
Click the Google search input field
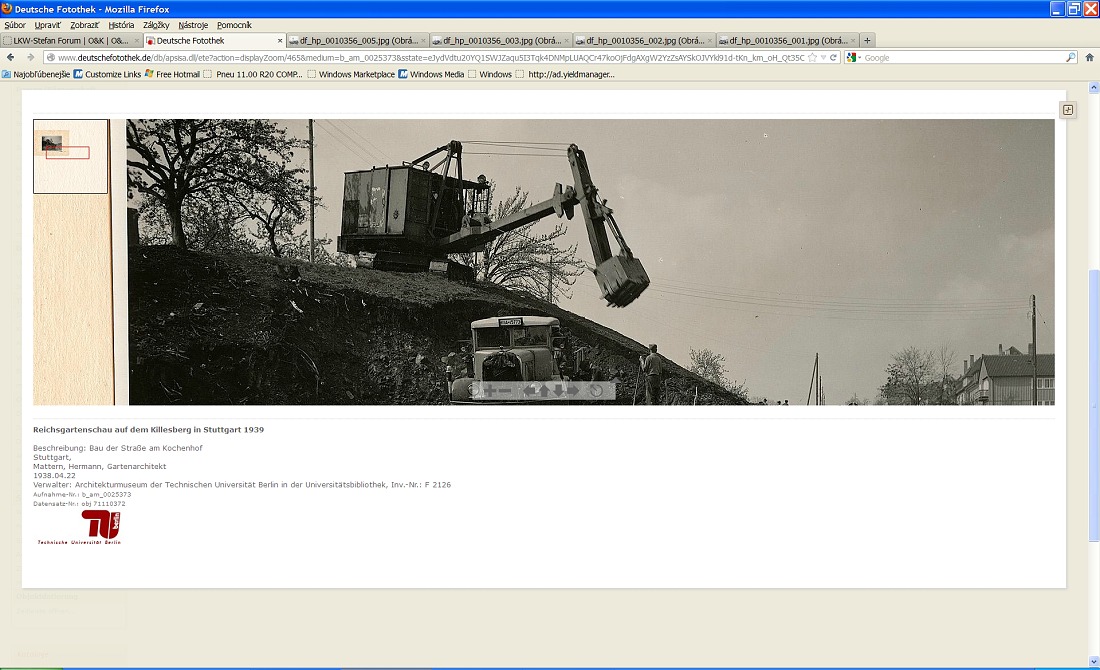pos(960,58)
